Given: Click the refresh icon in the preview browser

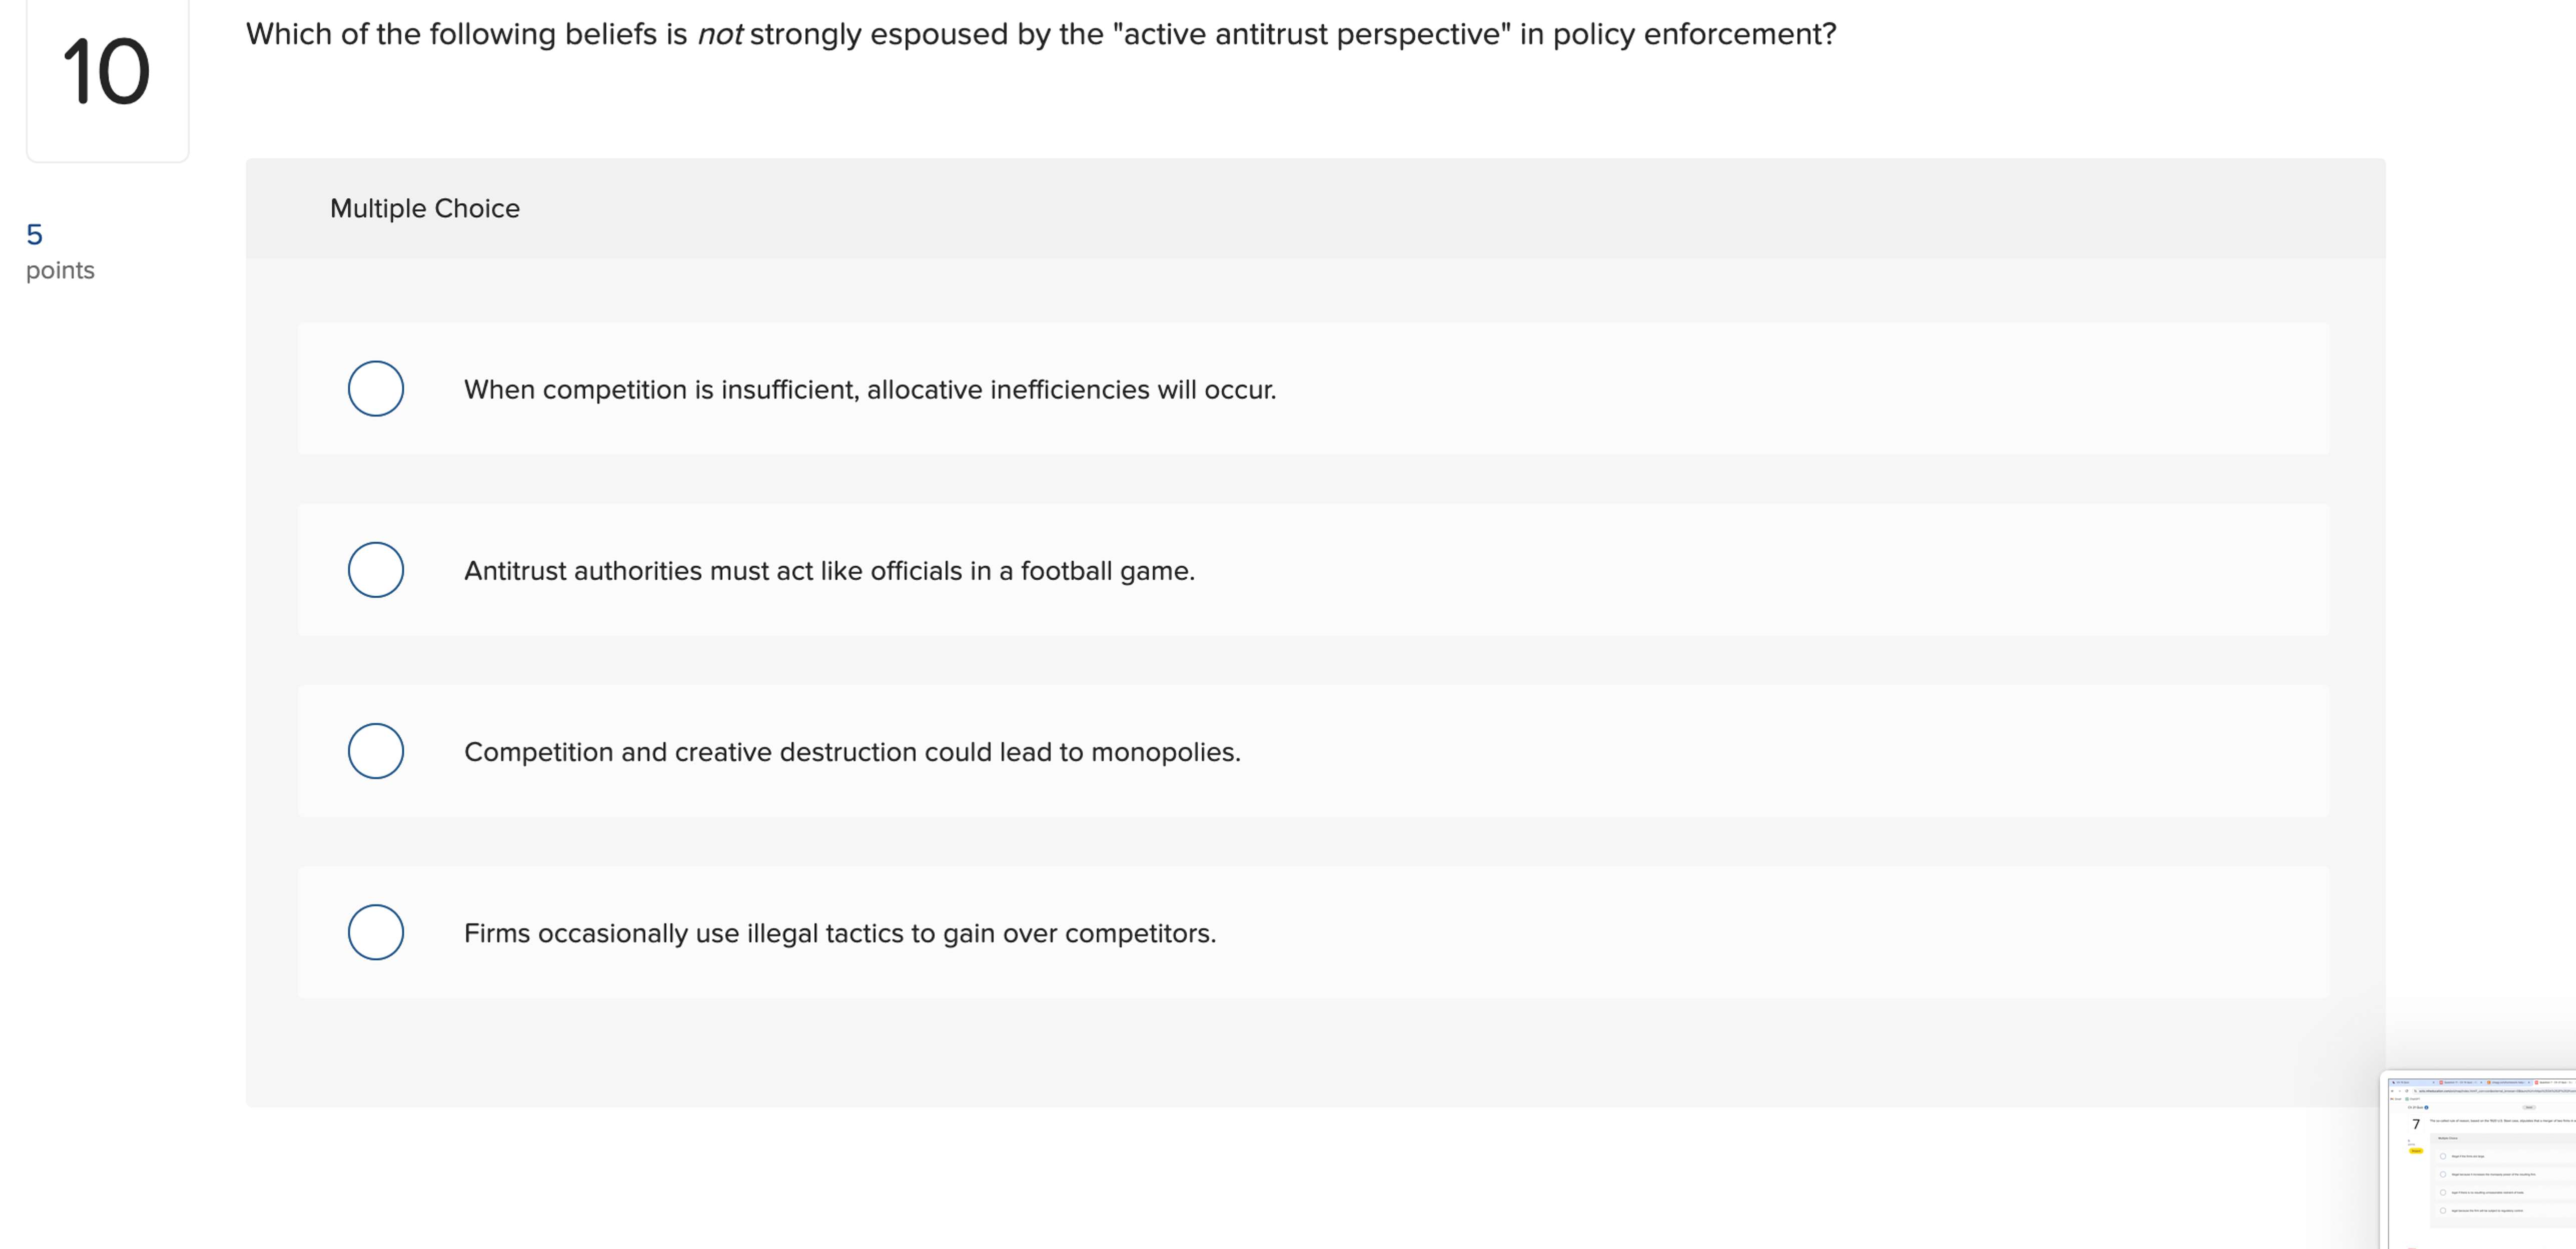Looking at the screenshot, I should click(x=2407, y=1091).
